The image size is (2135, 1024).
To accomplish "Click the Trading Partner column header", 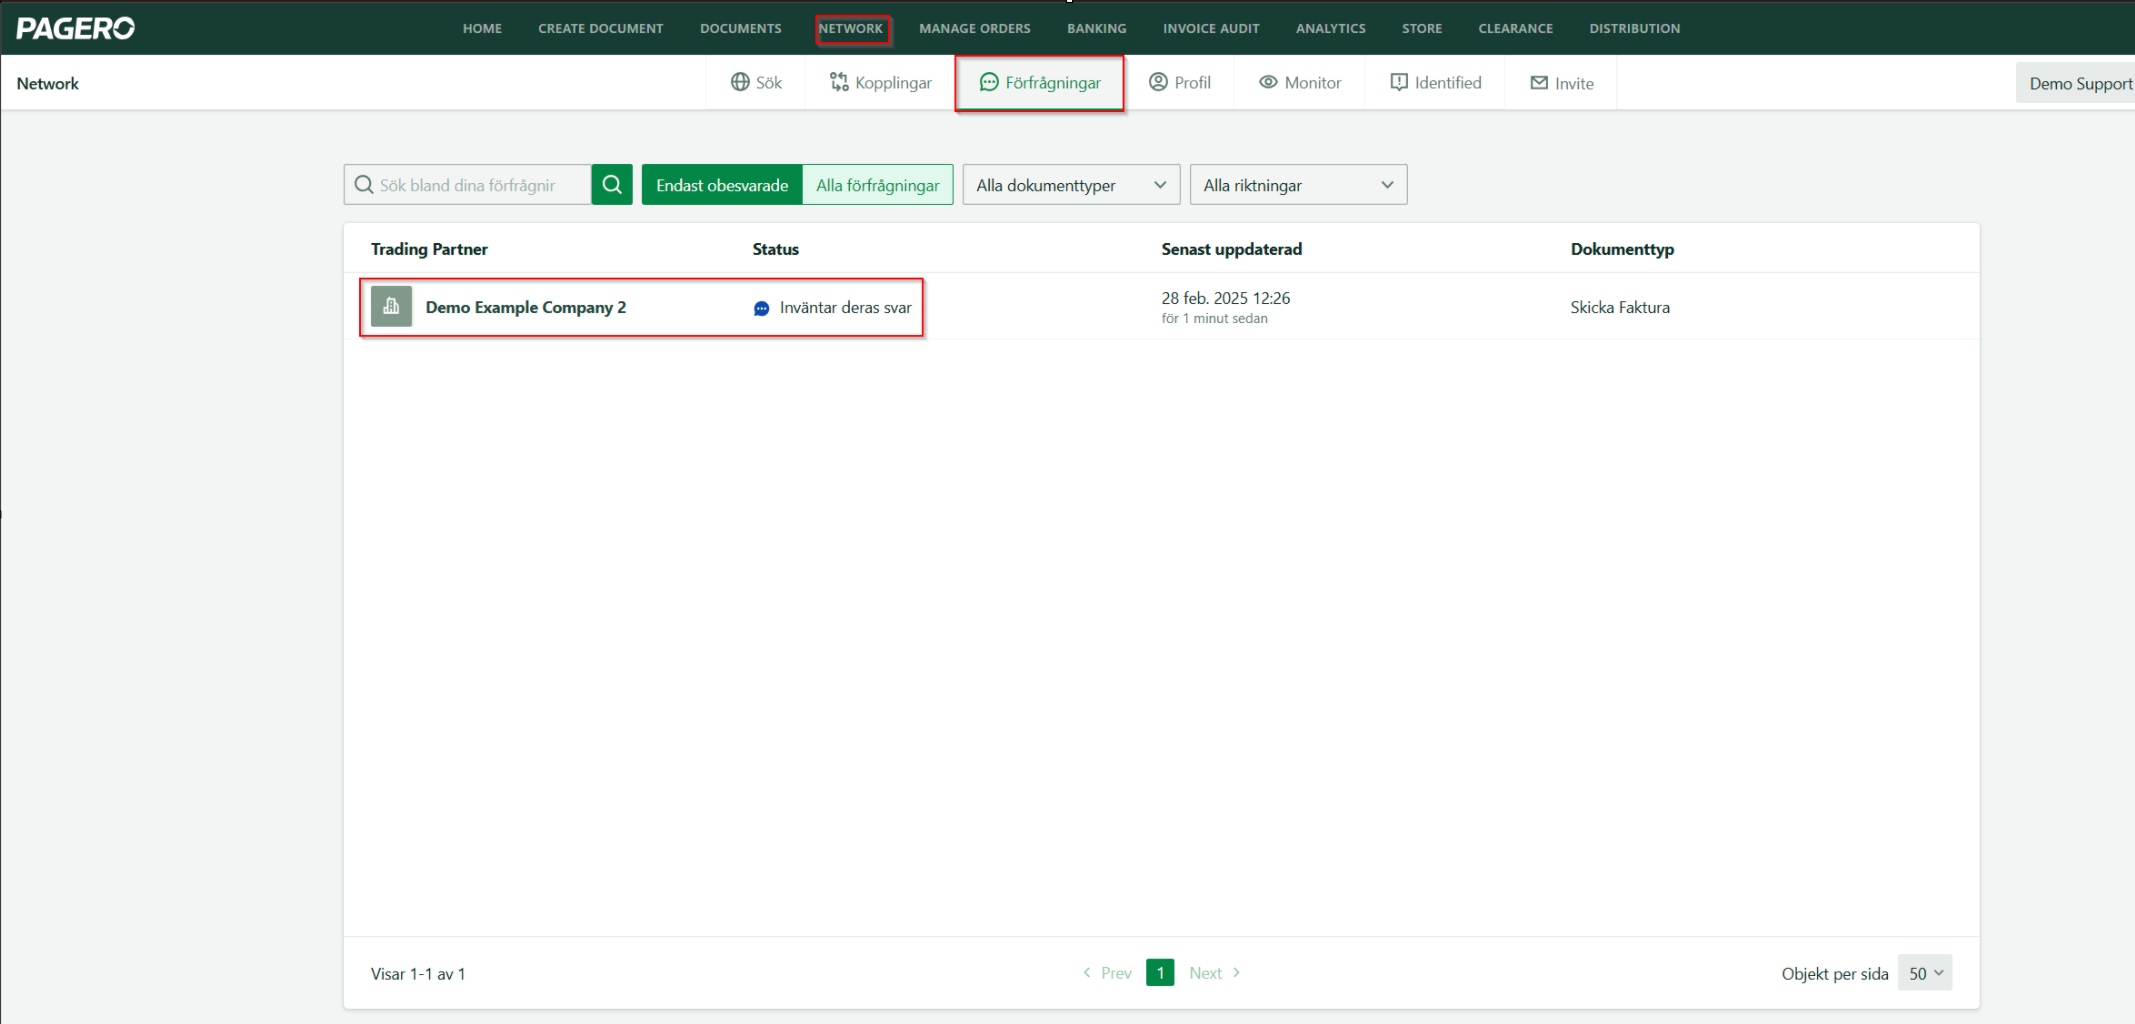I will tap(429, 249).
